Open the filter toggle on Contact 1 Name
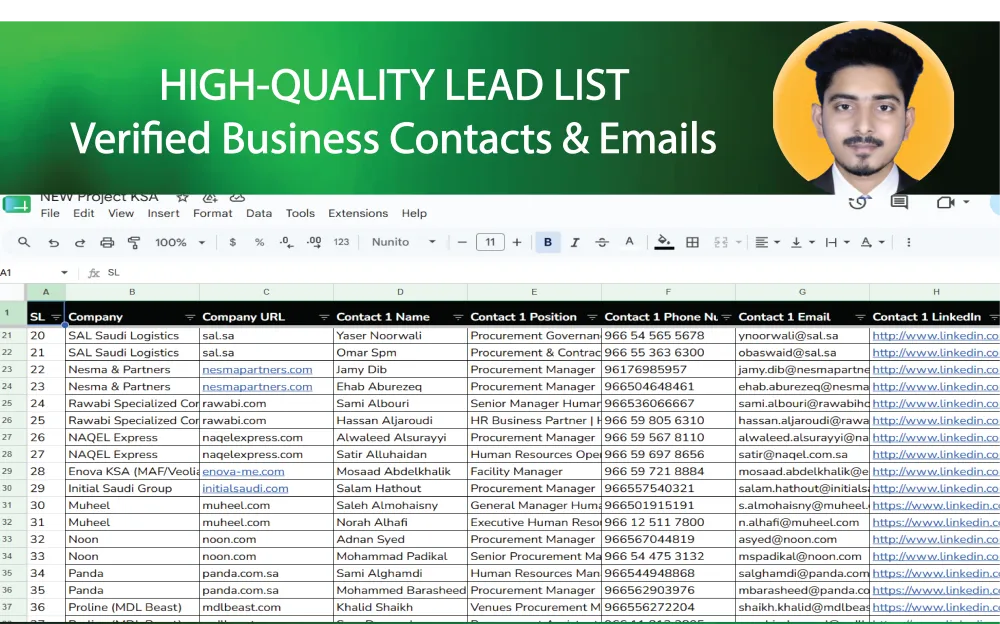Image resolution: width=1000 pixels, height=624 pixels. tap(458, 317)
